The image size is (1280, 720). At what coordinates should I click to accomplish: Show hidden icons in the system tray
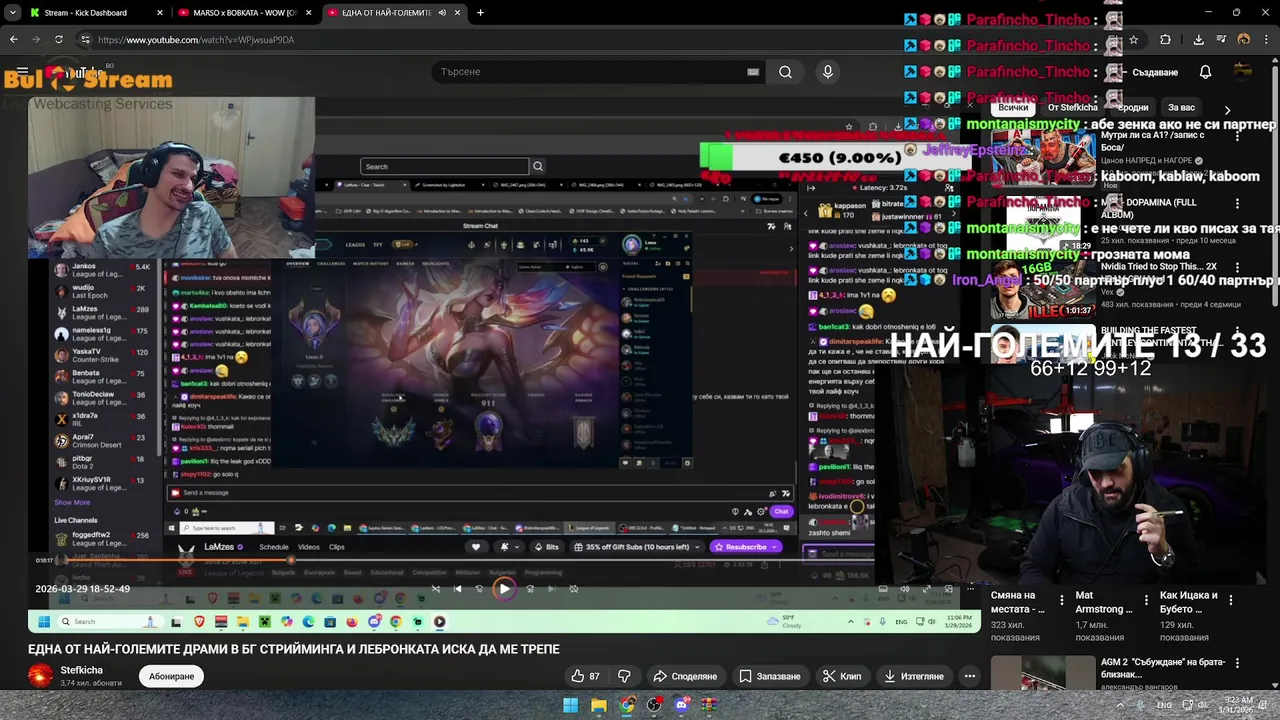click(x=1118, y=705)
